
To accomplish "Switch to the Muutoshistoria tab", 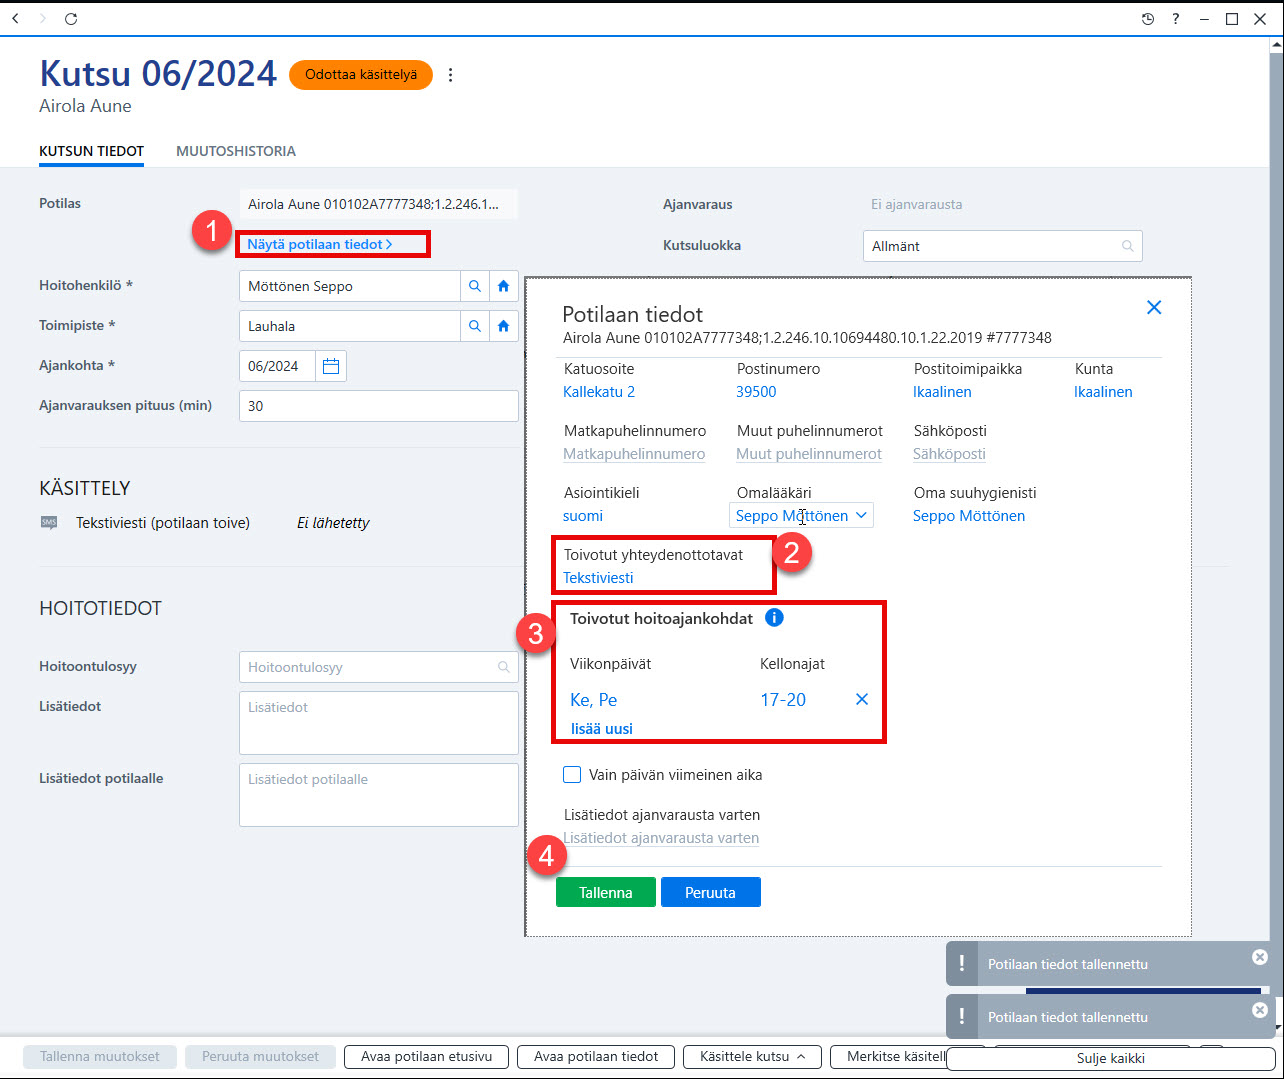I will [x=236, y=151].
